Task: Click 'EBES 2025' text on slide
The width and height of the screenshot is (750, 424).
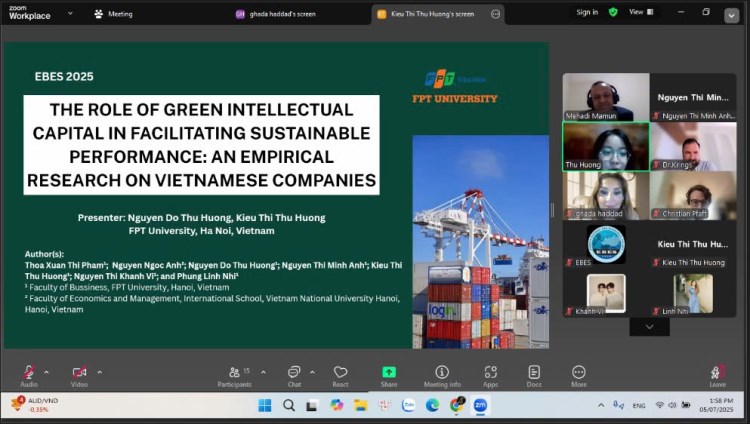Action: [x=64, y=77]
